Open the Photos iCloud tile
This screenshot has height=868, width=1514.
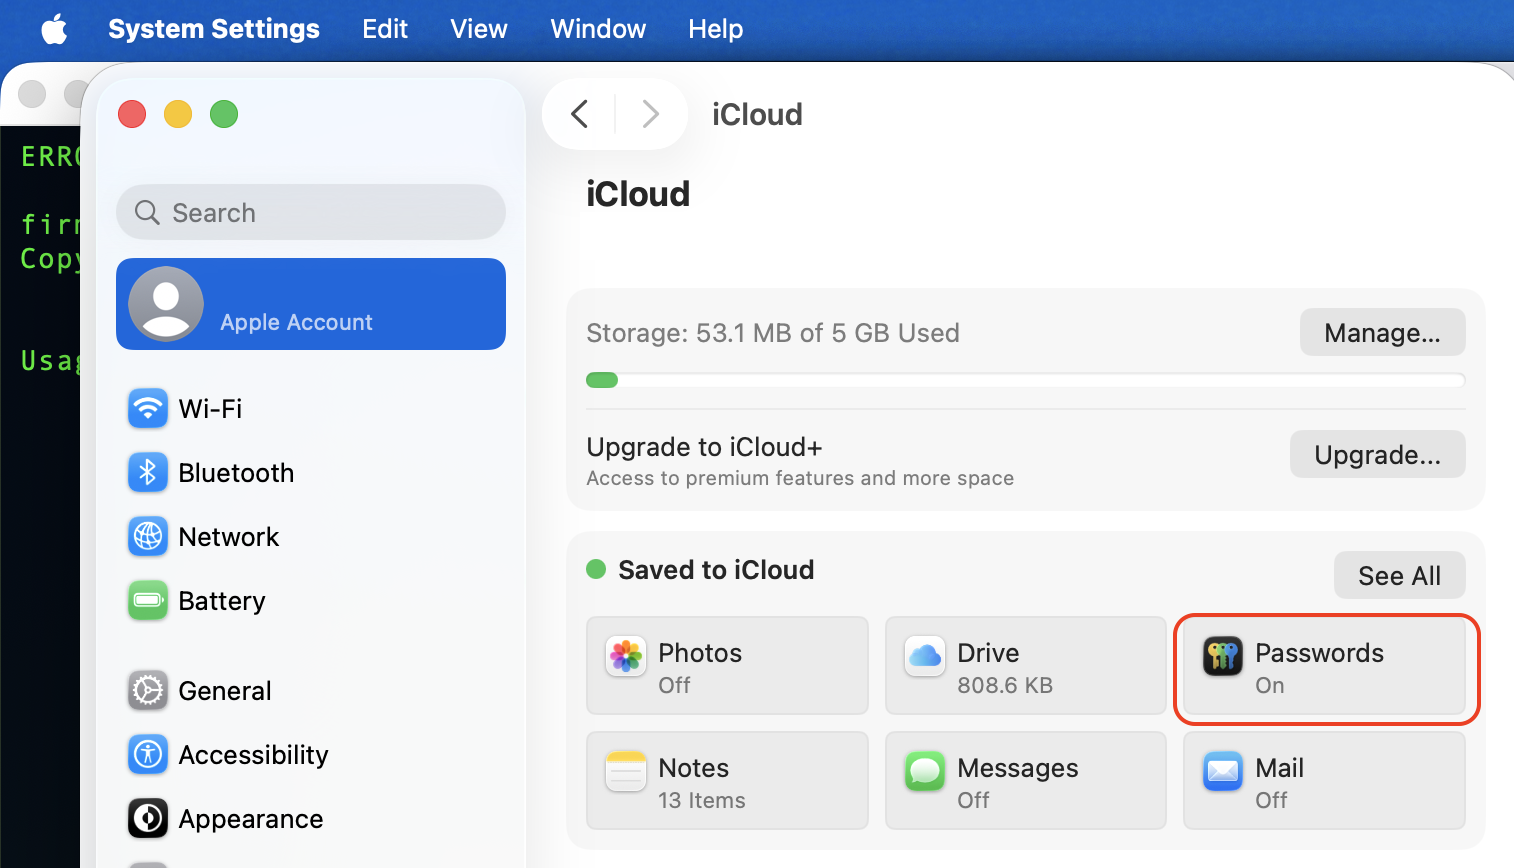(x=727, y=666)
